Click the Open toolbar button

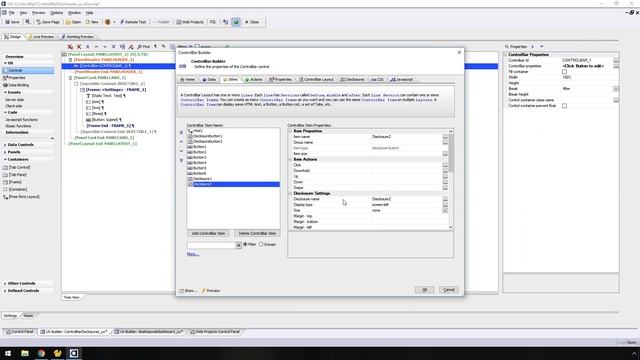click(73, 22)
